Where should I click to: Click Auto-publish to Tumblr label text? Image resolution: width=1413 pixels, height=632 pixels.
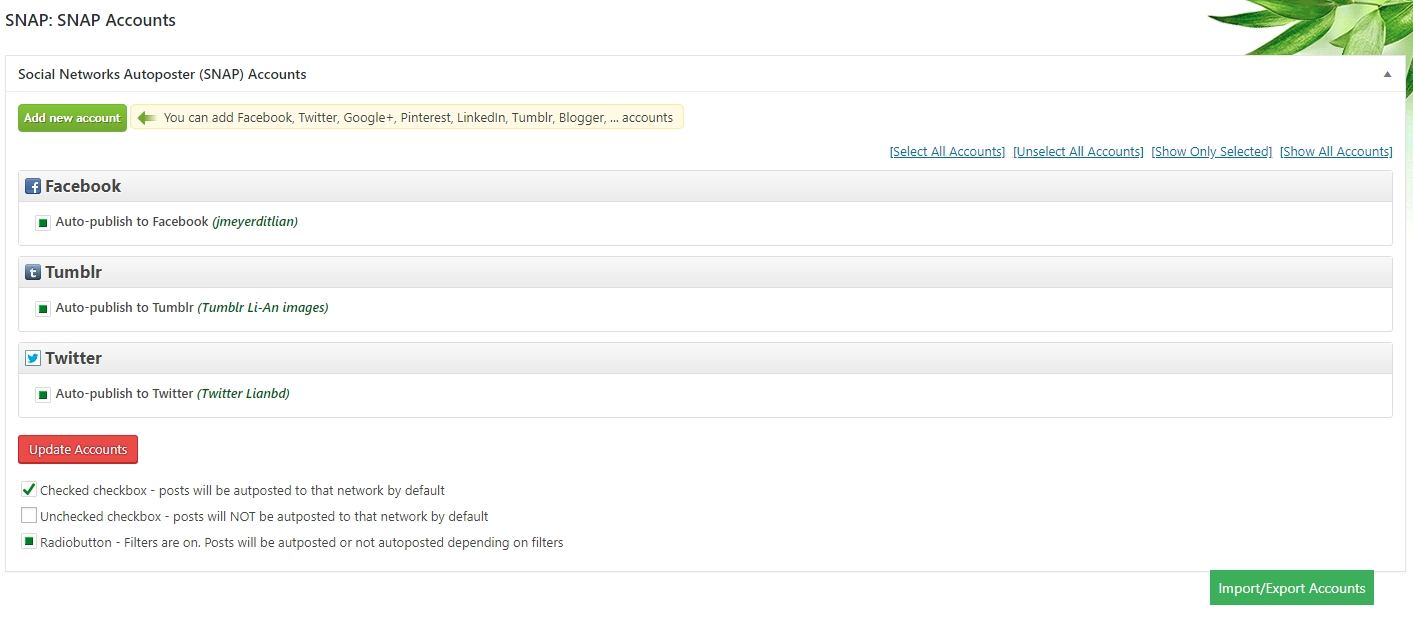124,308
